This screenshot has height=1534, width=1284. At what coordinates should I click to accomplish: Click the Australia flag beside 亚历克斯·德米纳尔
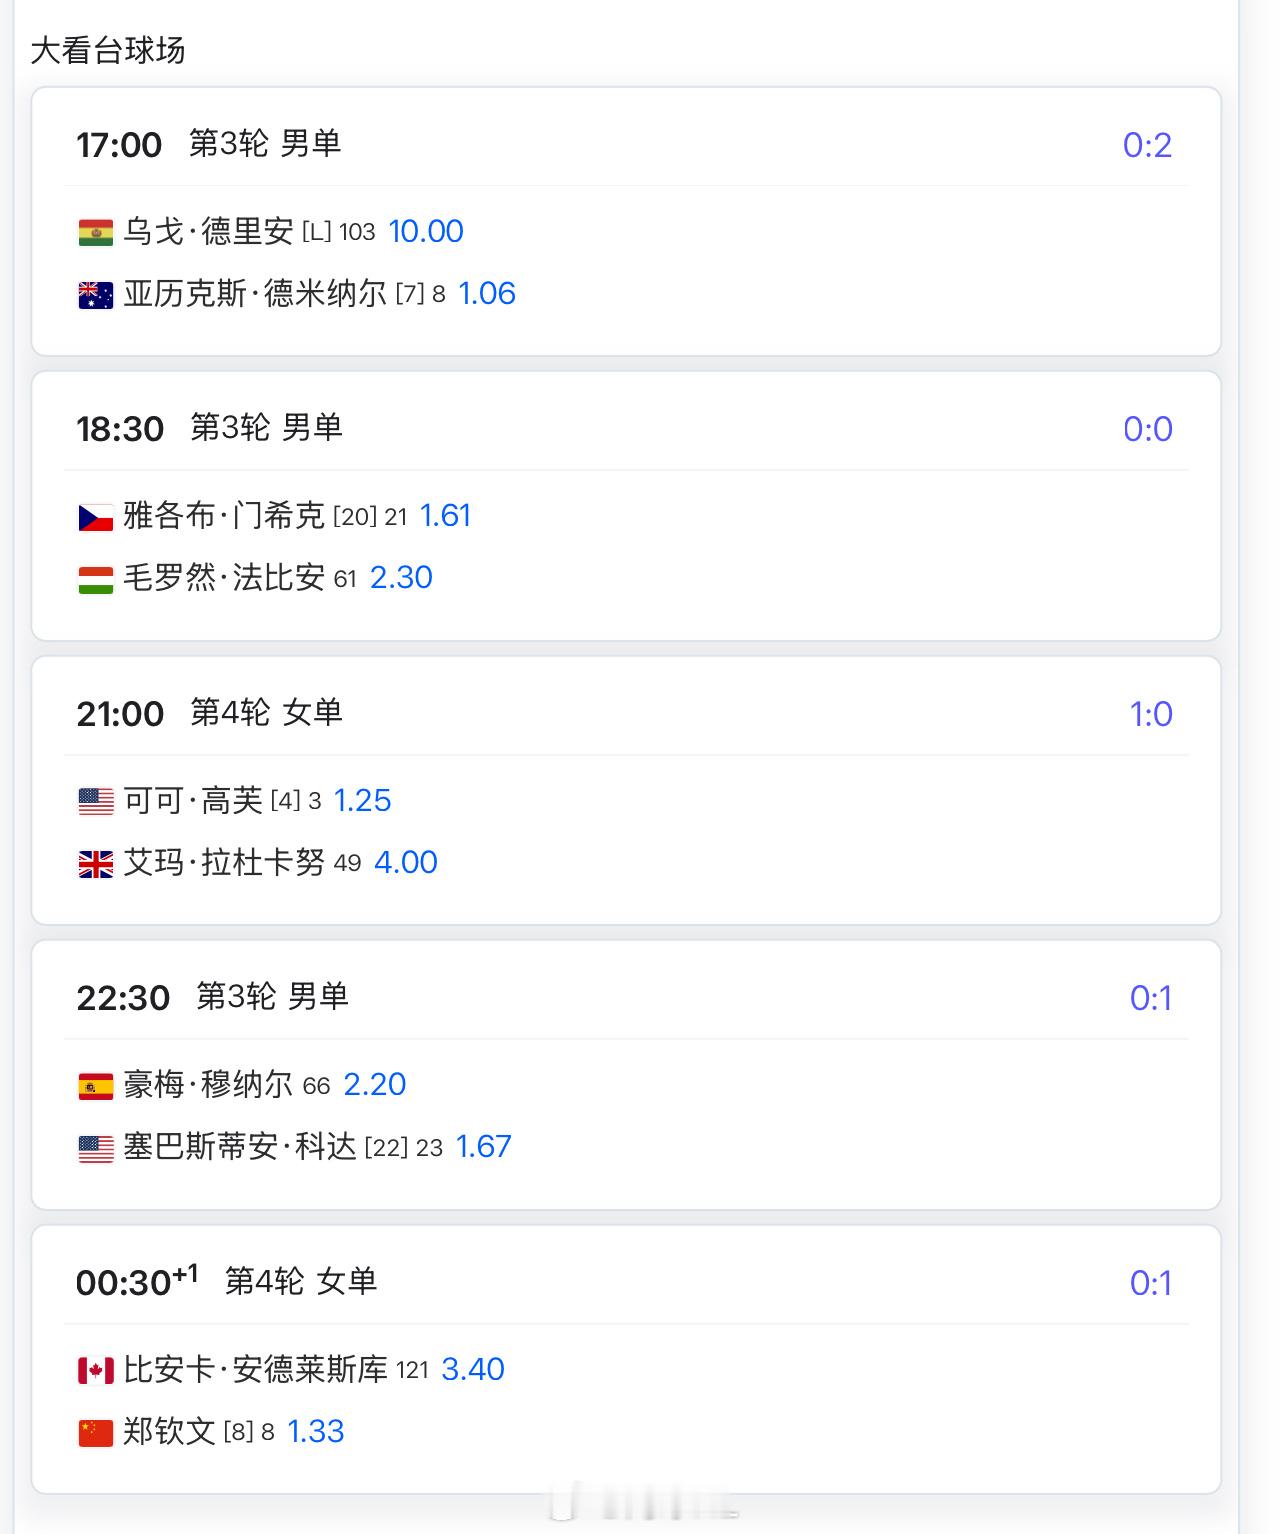(96, 295)
